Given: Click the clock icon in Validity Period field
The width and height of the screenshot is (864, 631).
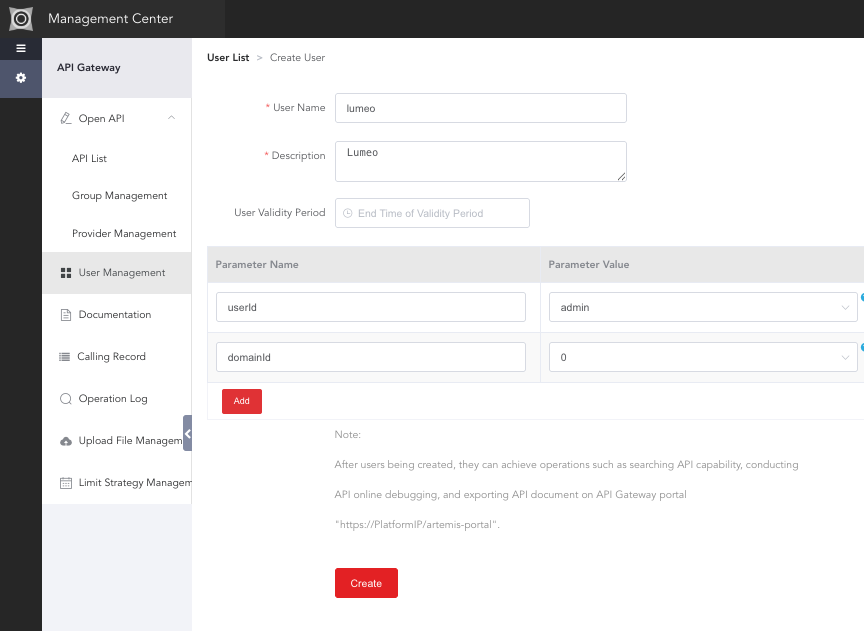Looking at the screenshot, I should 348,213.
